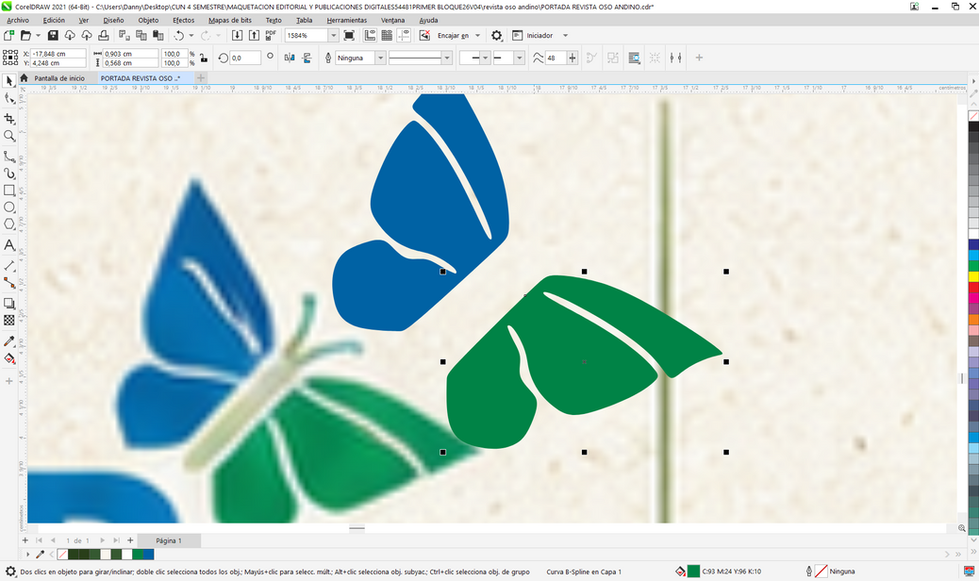Toggle rulers display
979x581 pixels.
[x=370, y=36]
